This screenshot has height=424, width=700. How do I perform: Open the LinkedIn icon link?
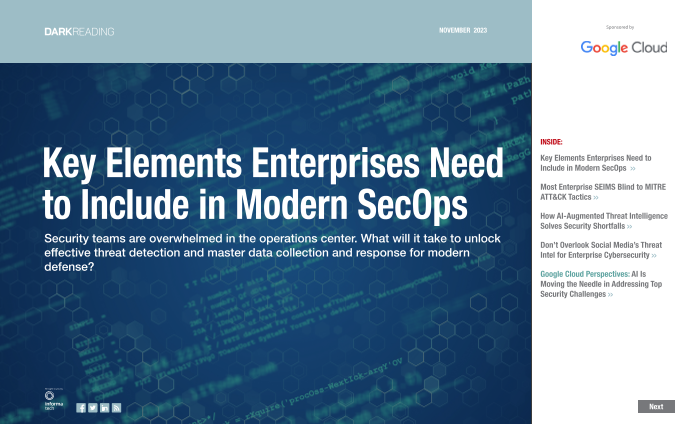click(105, 407)
